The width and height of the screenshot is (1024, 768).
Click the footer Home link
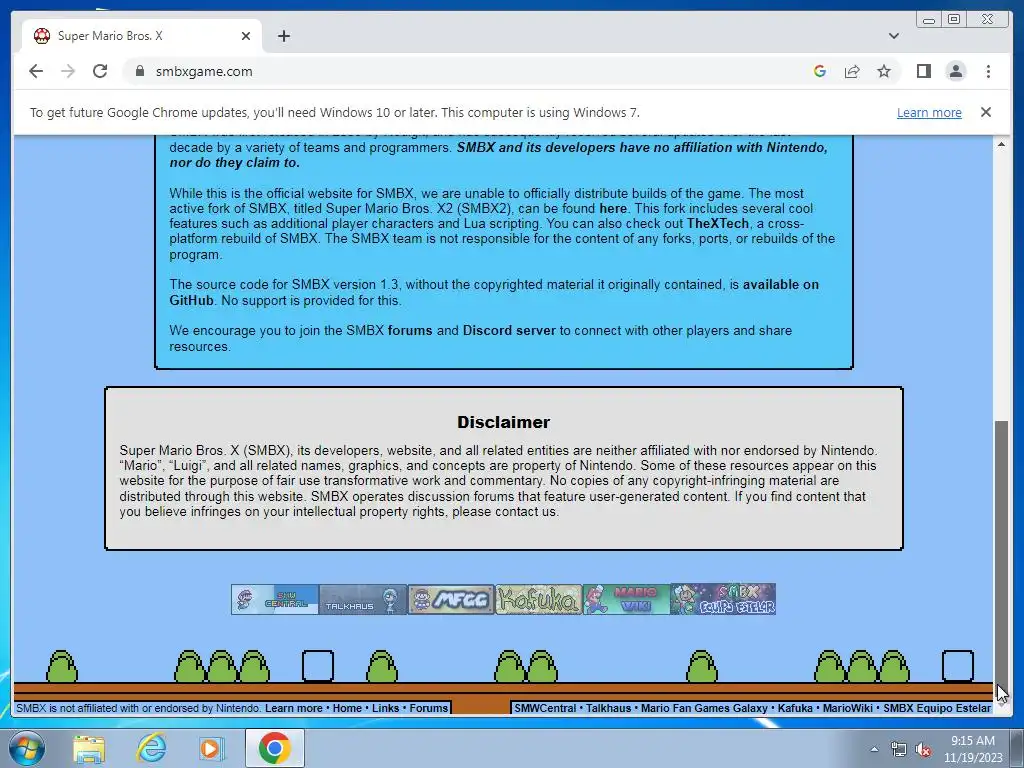point(347,708)
